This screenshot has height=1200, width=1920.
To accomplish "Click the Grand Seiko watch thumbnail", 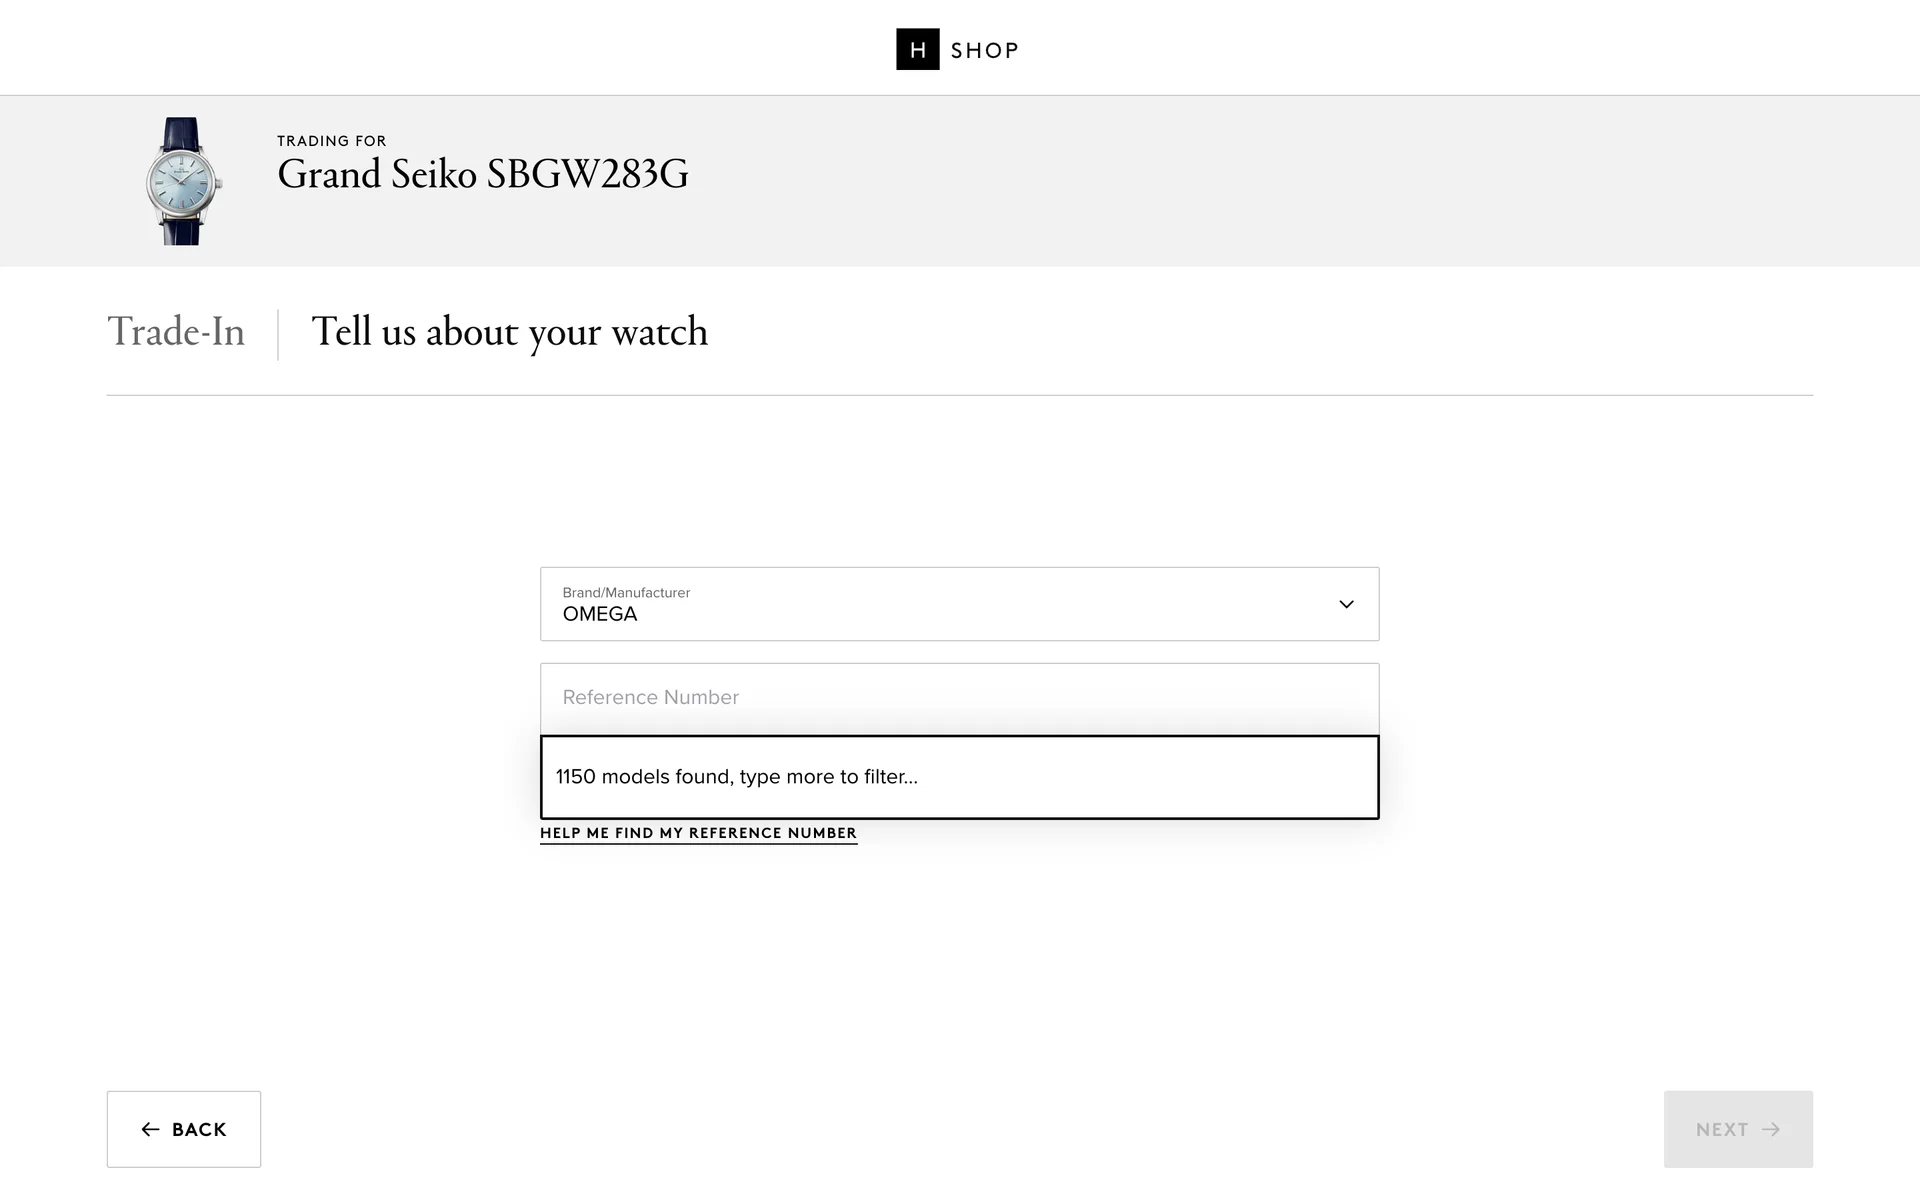I will 183,181.
